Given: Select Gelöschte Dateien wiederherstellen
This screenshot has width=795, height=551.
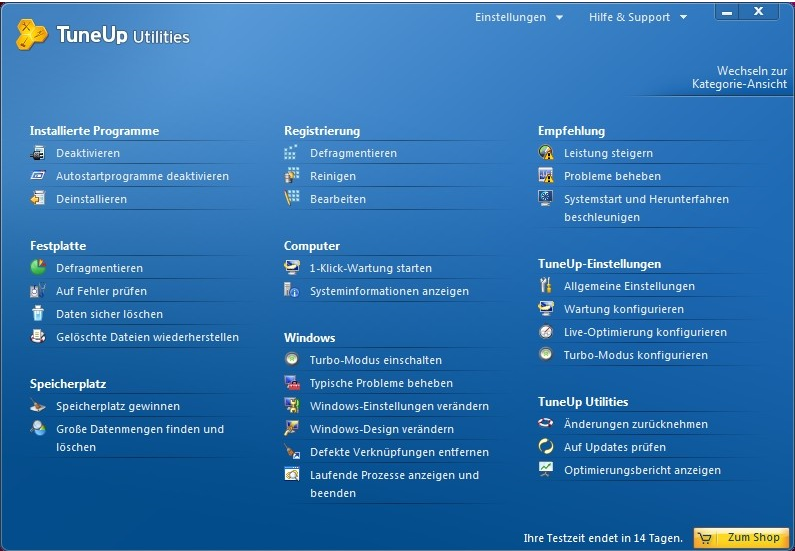Looking at the screenshot, I should (x=147, y=337).
